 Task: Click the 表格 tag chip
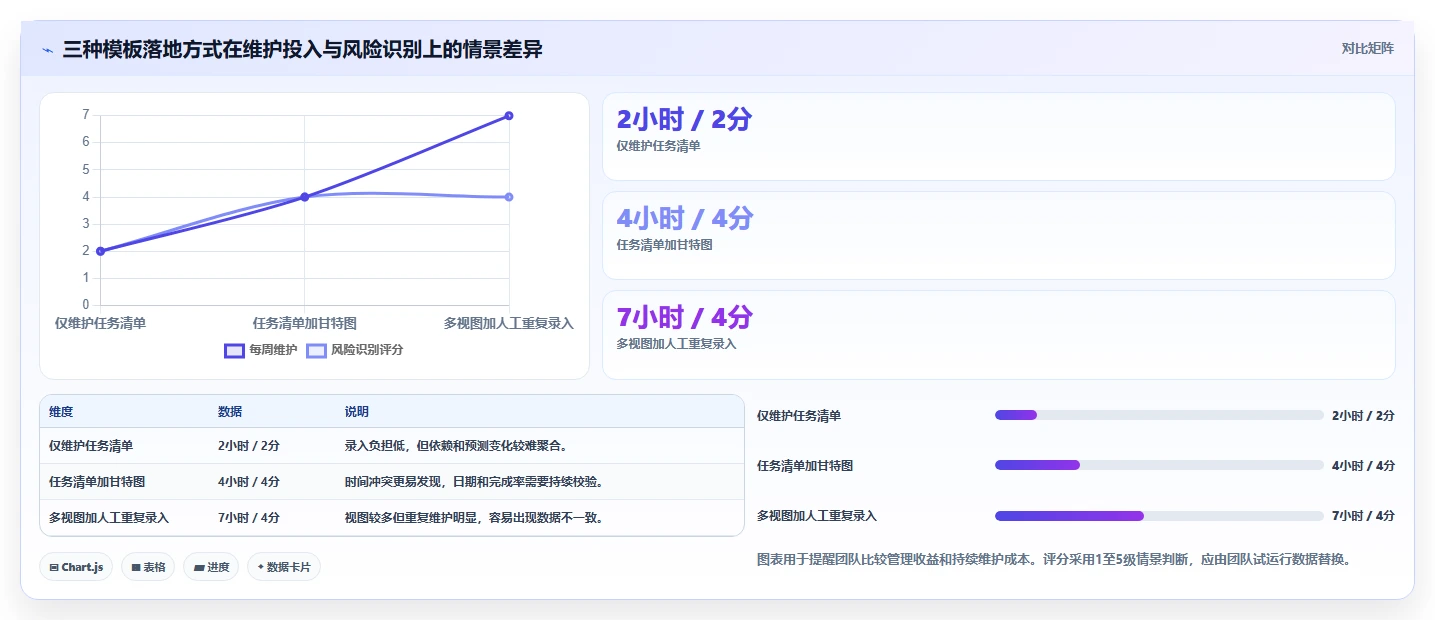(148, 567)
